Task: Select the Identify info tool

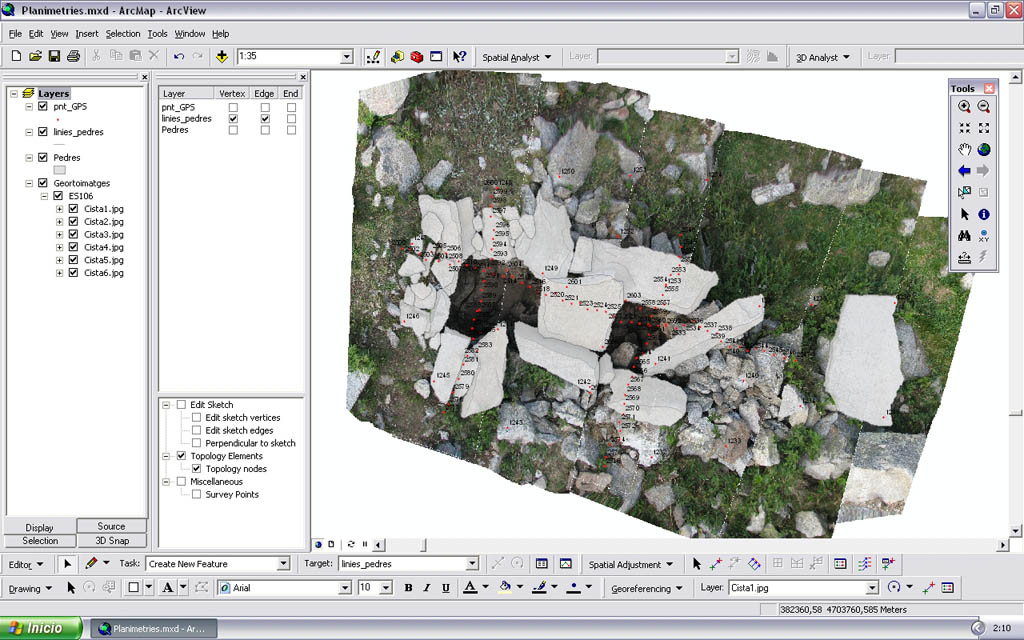Action: [984, 214]
